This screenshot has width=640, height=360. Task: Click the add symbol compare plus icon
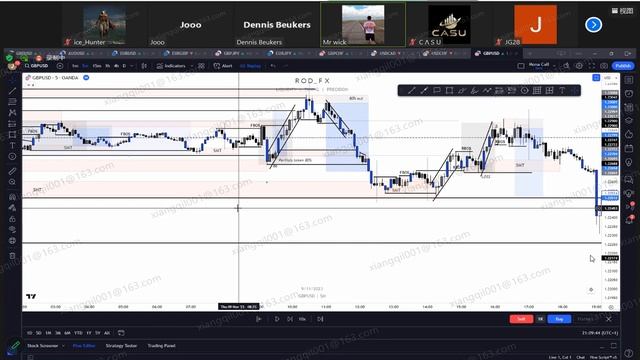coord(60,66)
